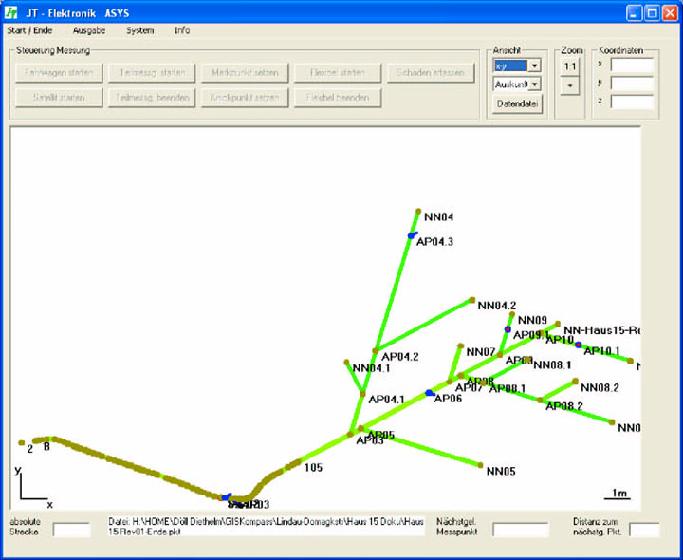Click the blue marker at AP04.3
683x560 pixels.
[411, 235]
